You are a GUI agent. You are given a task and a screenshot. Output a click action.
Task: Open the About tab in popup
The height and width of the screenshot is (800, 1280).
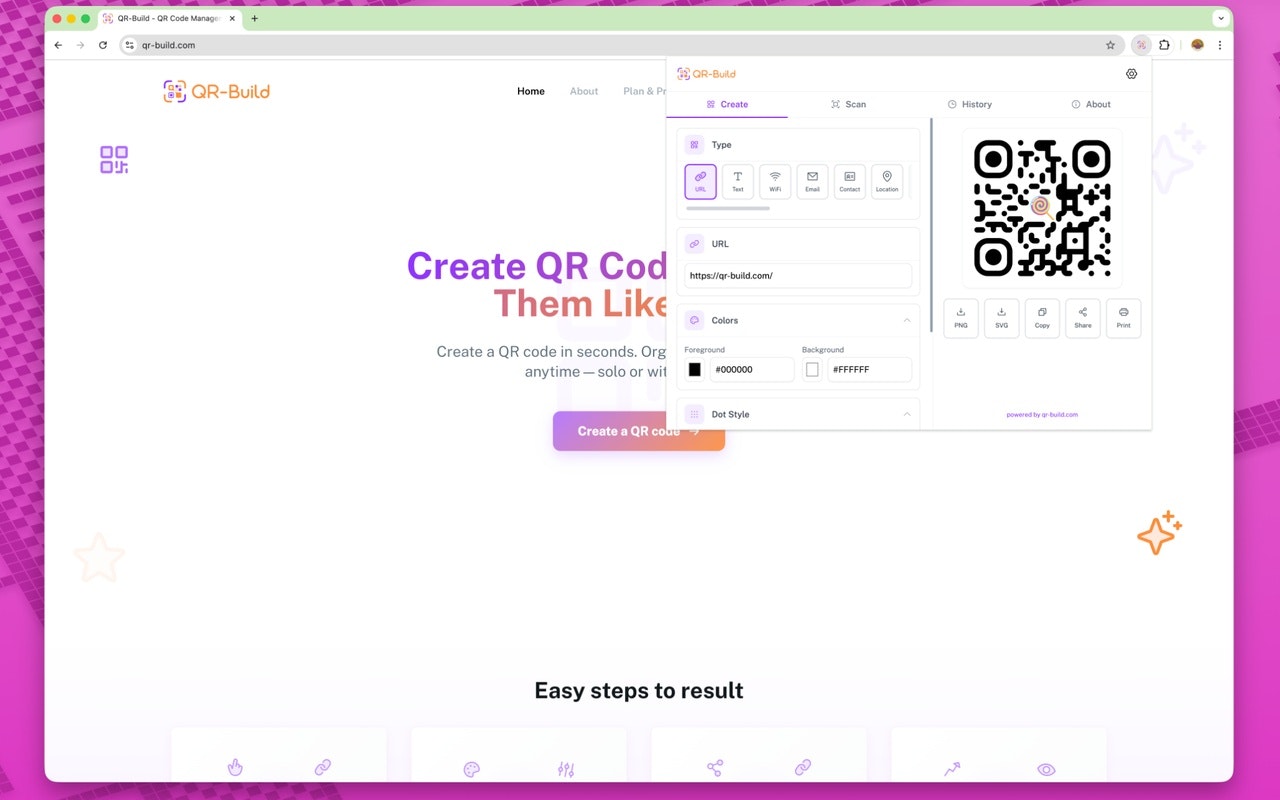click(1091, 104)
